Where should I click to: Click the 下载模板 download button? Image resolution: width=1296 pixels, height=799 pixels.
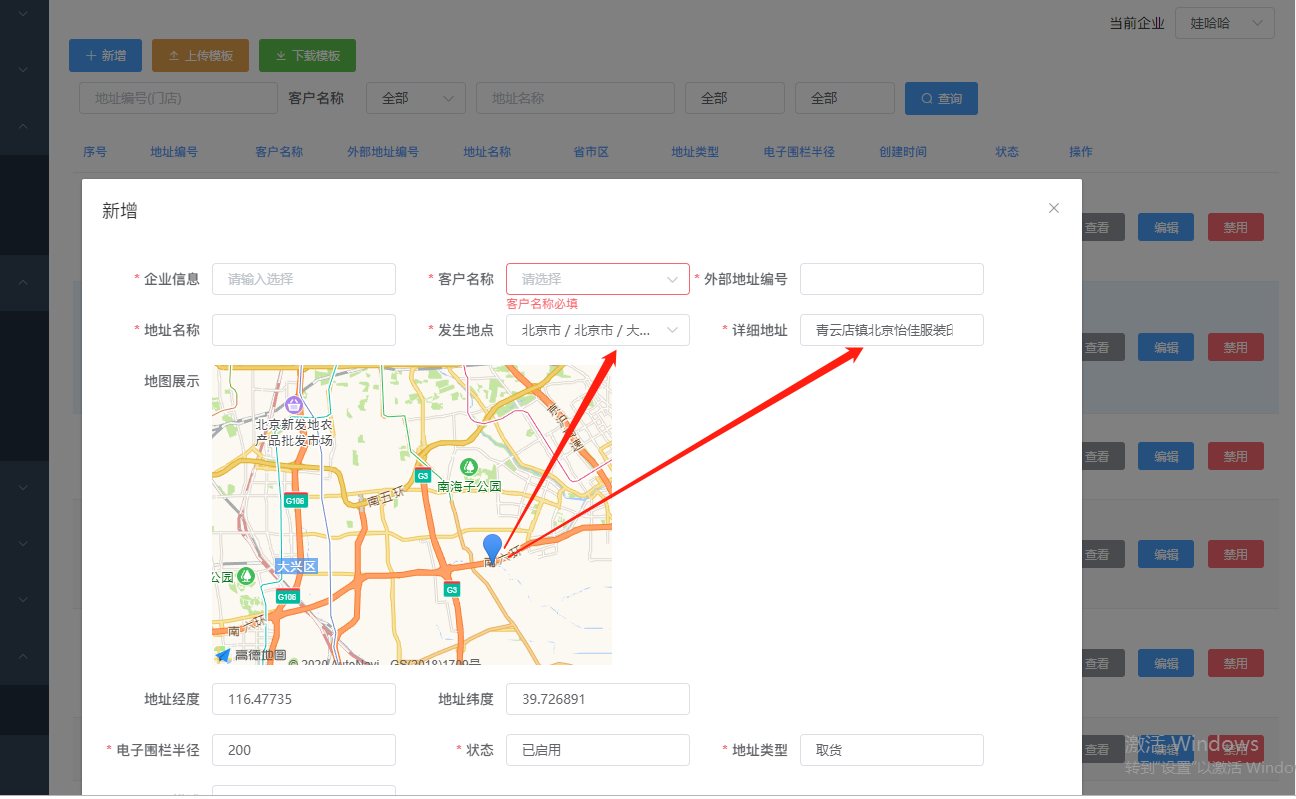point(307,56)
